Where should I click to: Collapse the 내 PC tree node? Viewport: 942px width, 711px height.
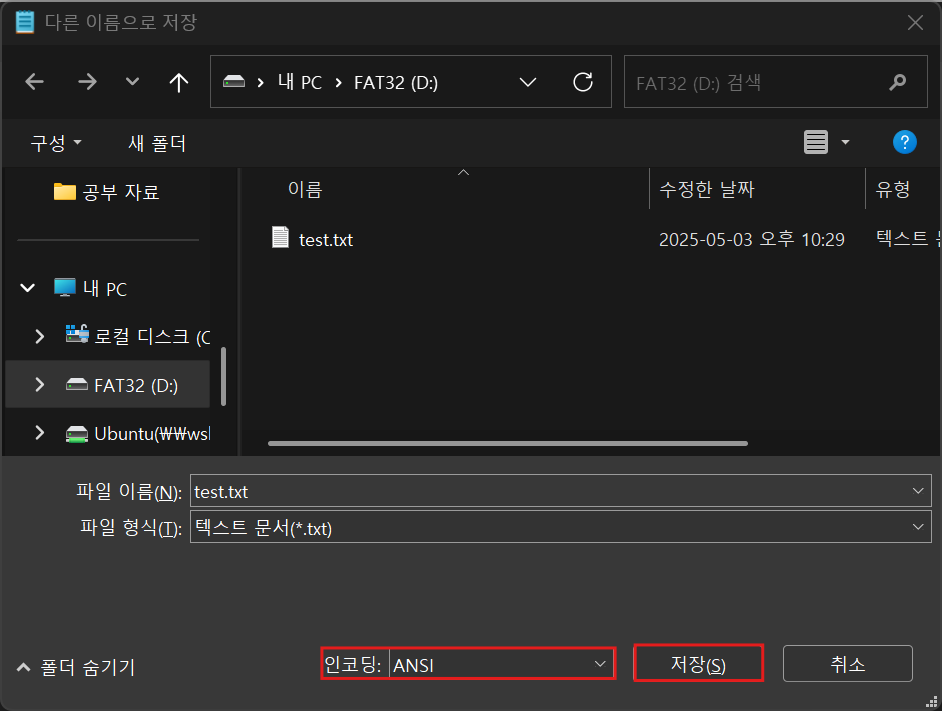[x=28, y=288]
